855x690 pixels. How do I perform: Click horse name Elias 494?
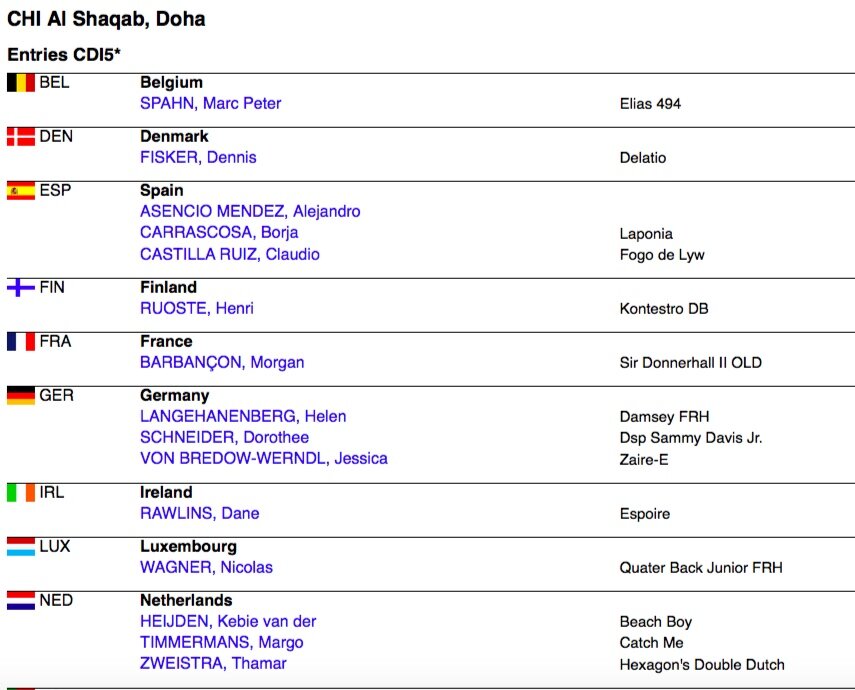tap(650, 104)
